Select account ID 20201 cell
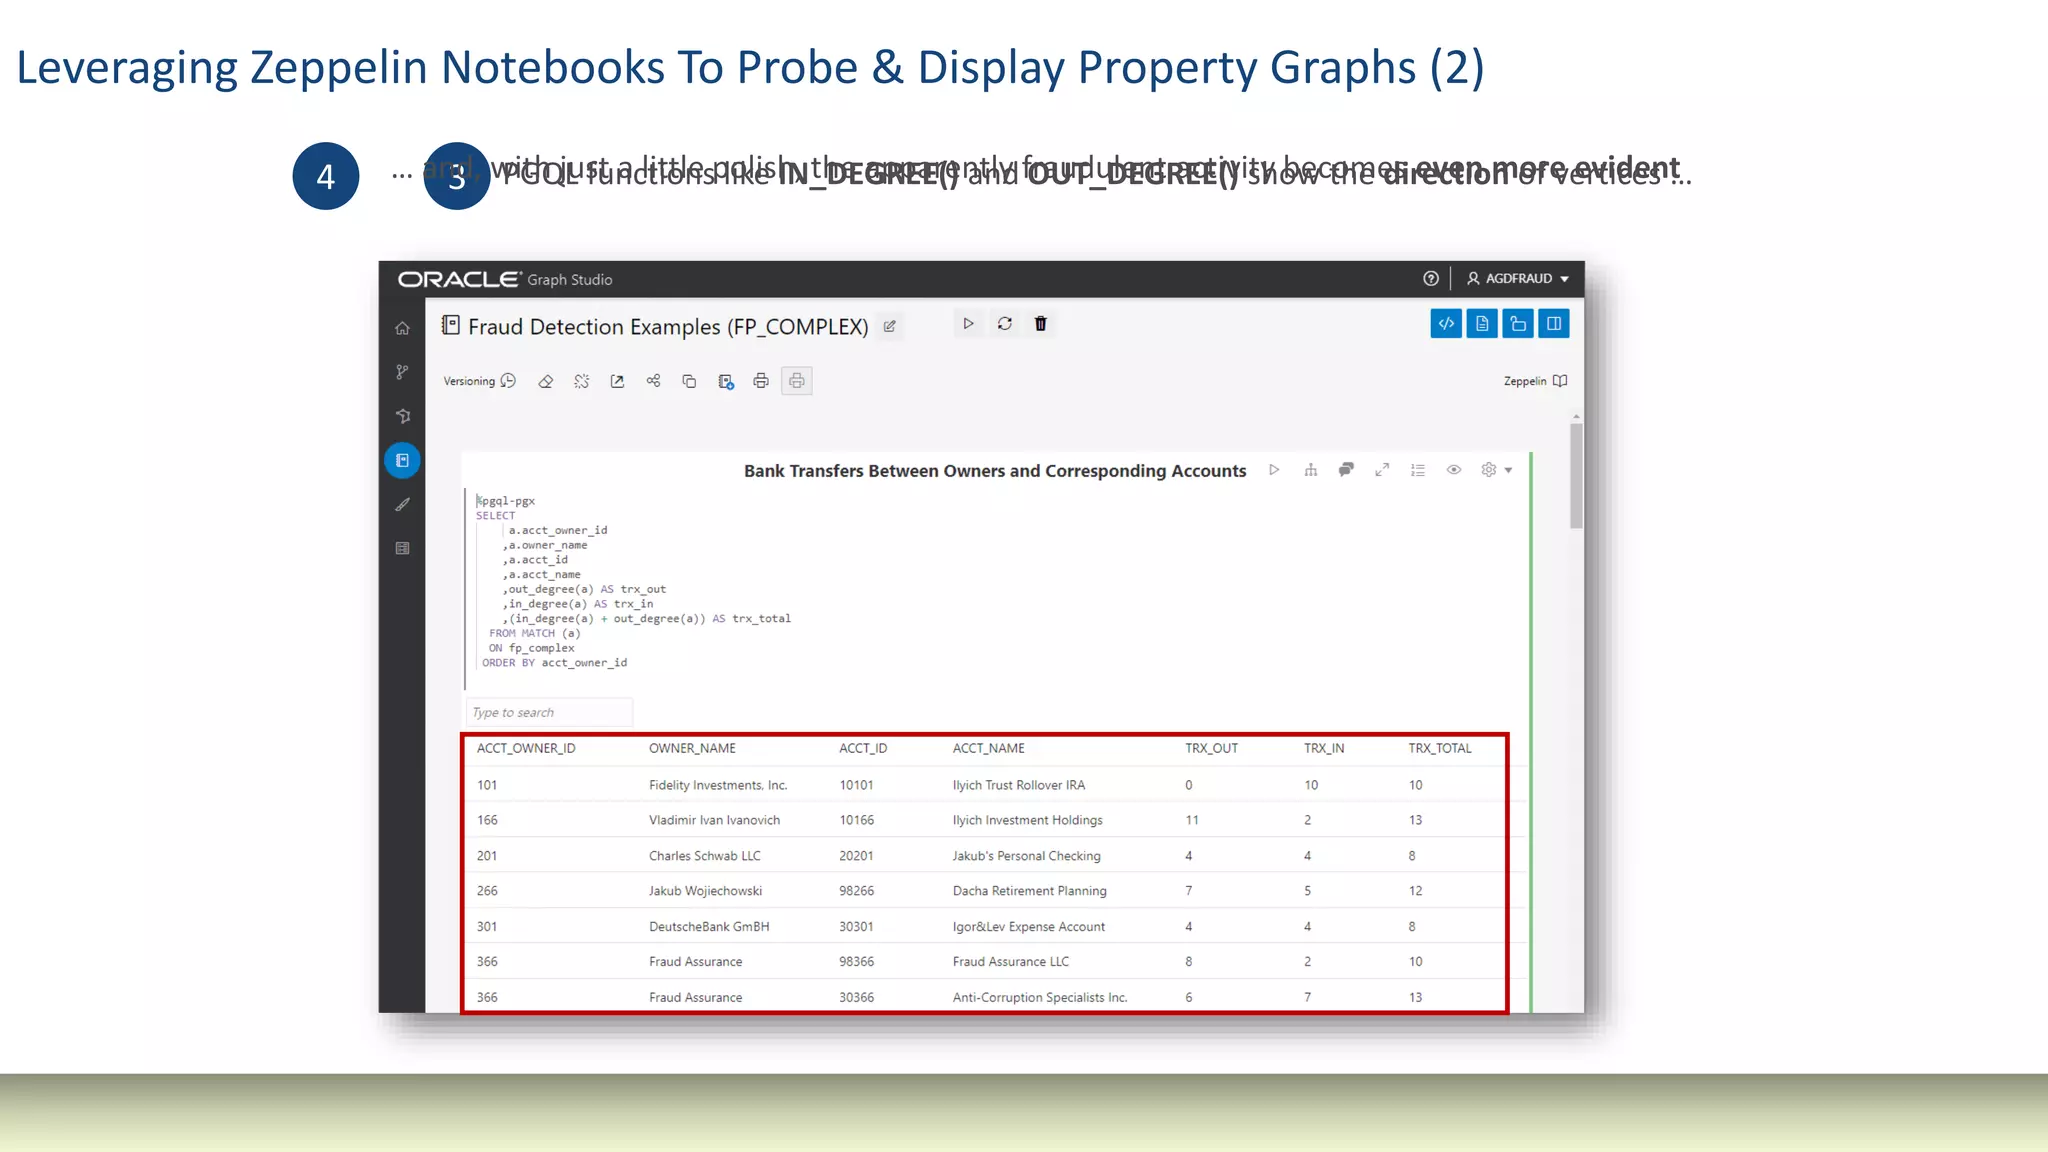Image resolution: width=2048 pixels, height=1152 pixels. click(856, 856)
